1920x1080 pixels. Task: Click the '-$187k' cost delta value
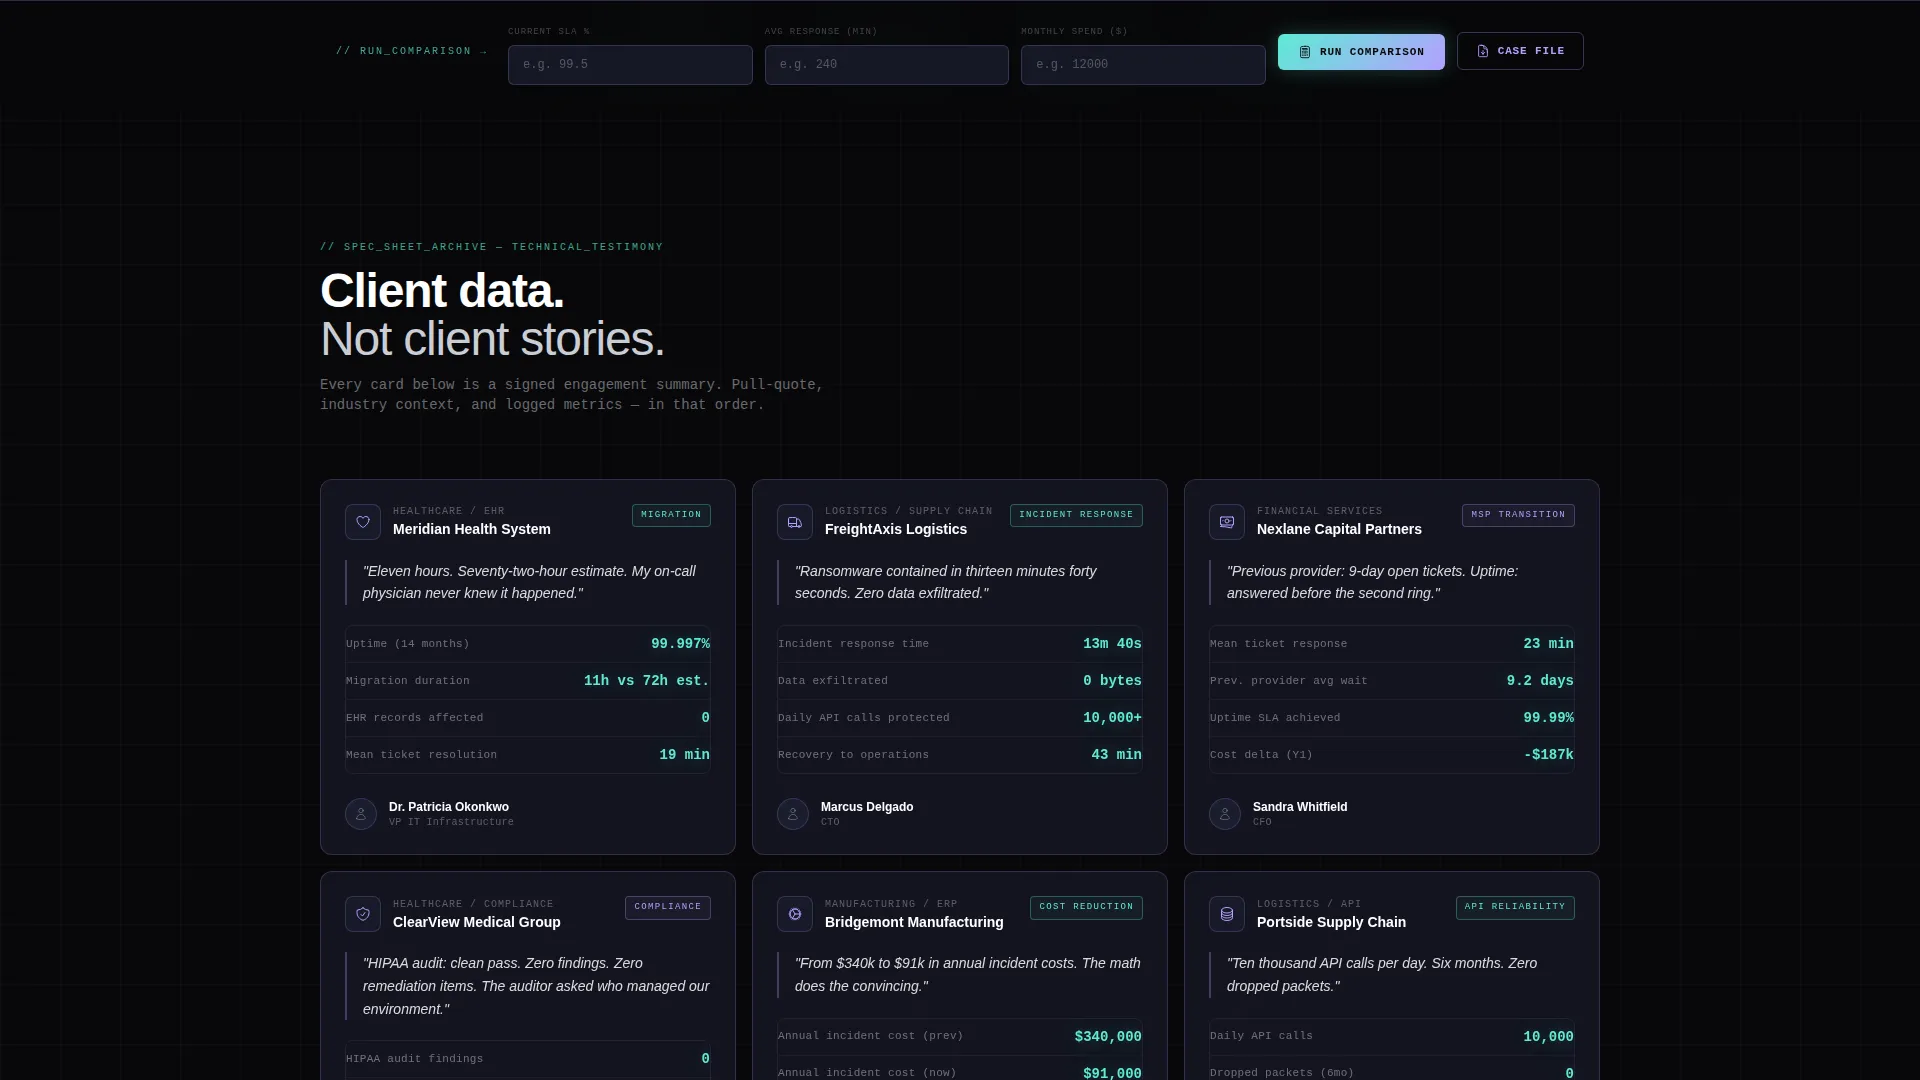pyautogui.click(x=1548, y=755)
